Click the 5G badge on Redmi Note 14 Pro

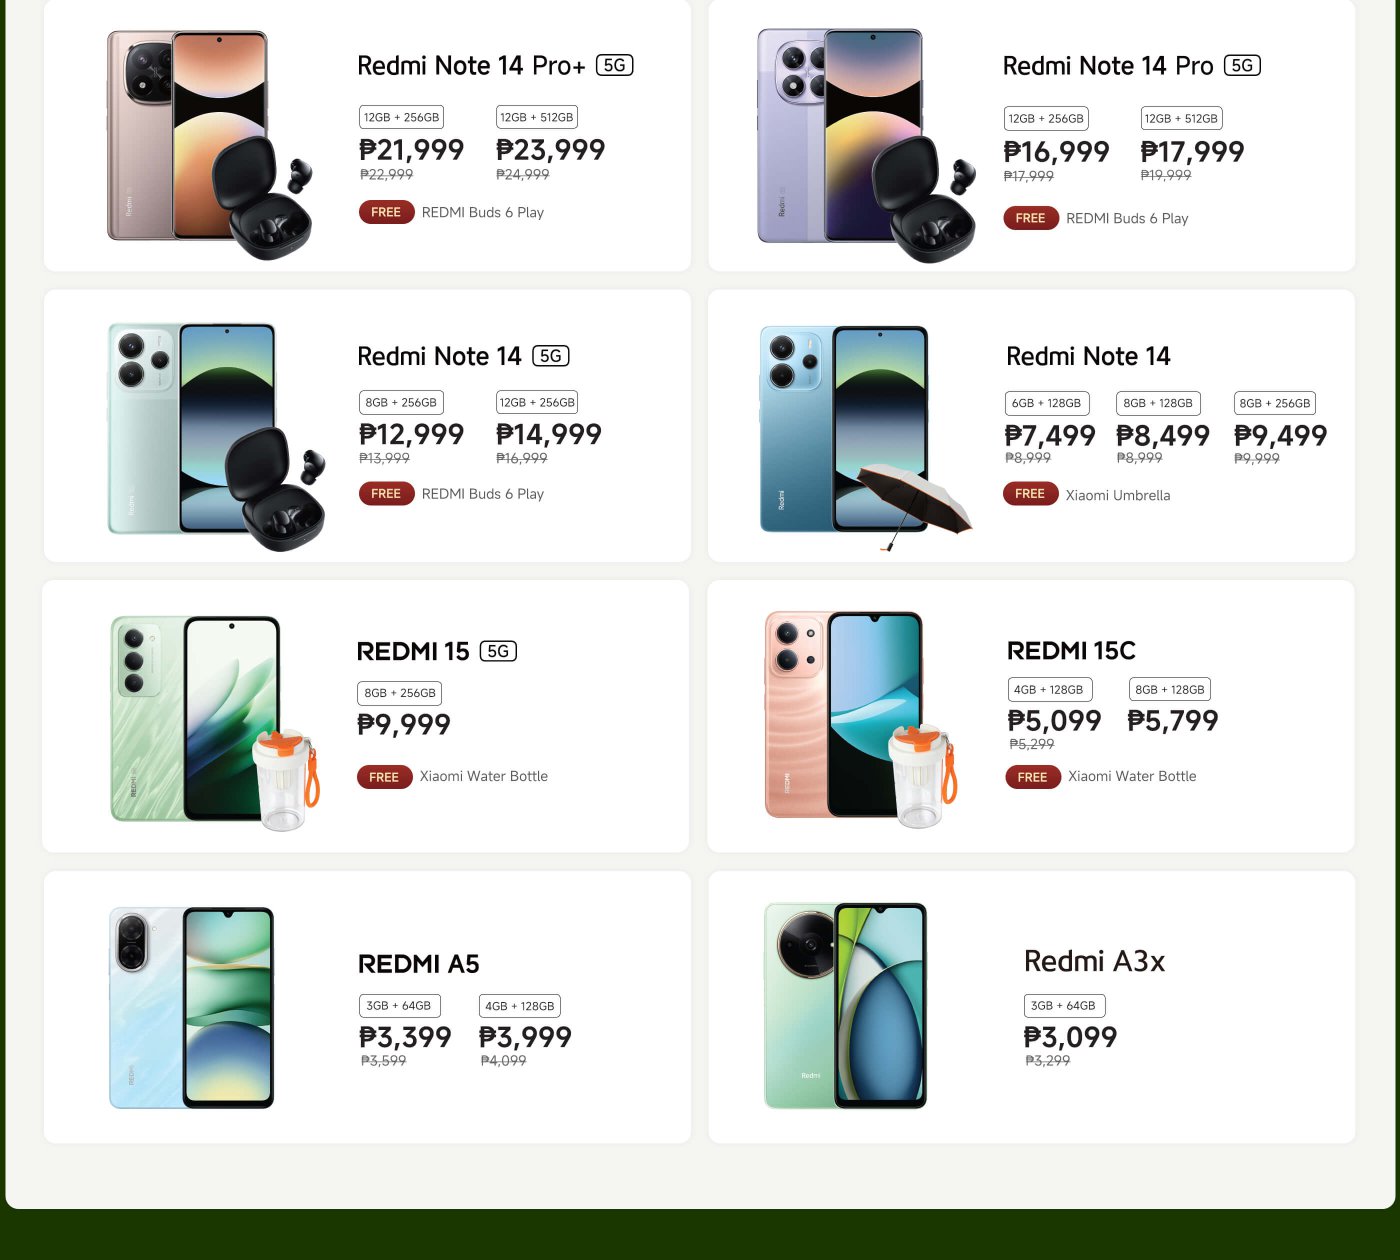coord(1243,65)
